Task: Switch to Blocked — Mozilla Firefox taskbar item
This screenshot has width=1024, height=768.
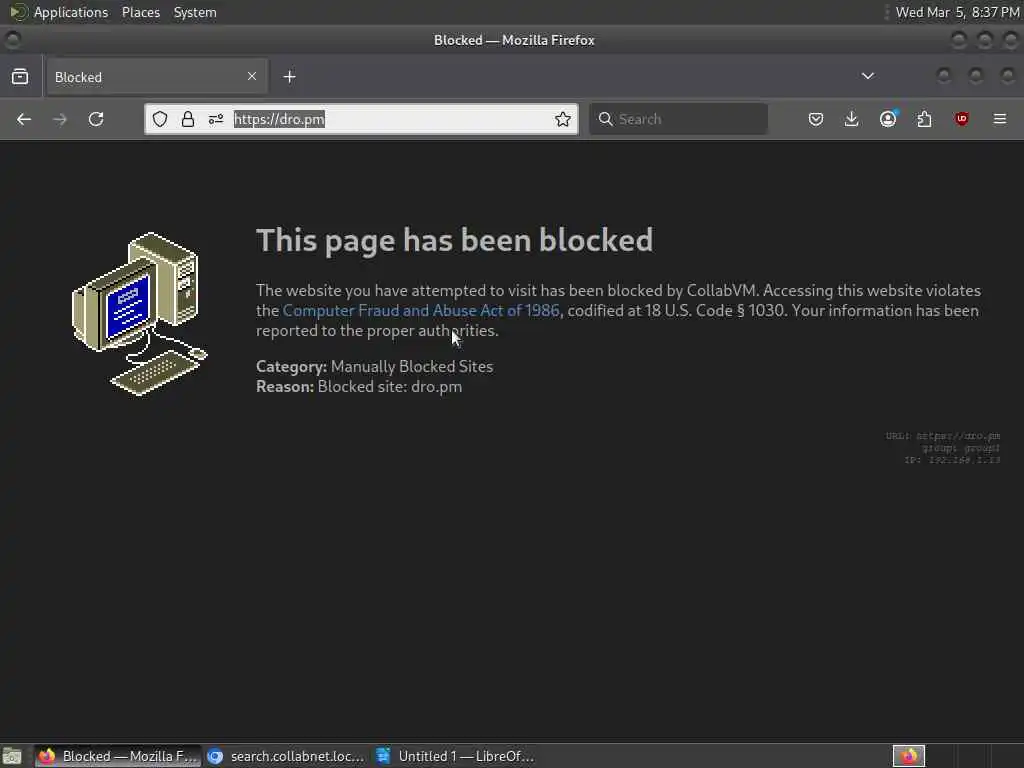Action: pos(118,756)
